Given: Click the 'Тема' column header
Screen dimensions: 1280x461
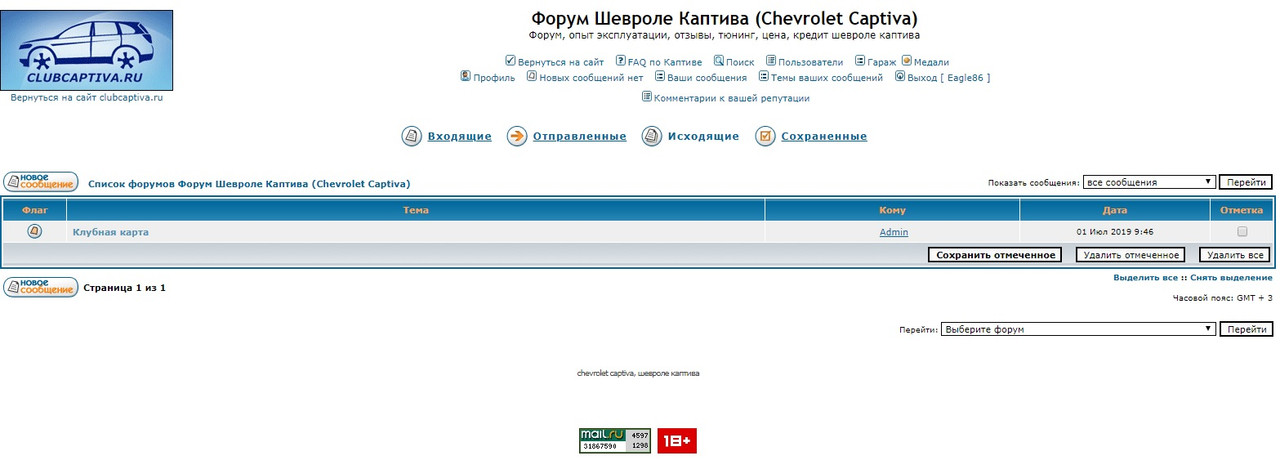Looking at the screenshot, I should click(416, 210).
